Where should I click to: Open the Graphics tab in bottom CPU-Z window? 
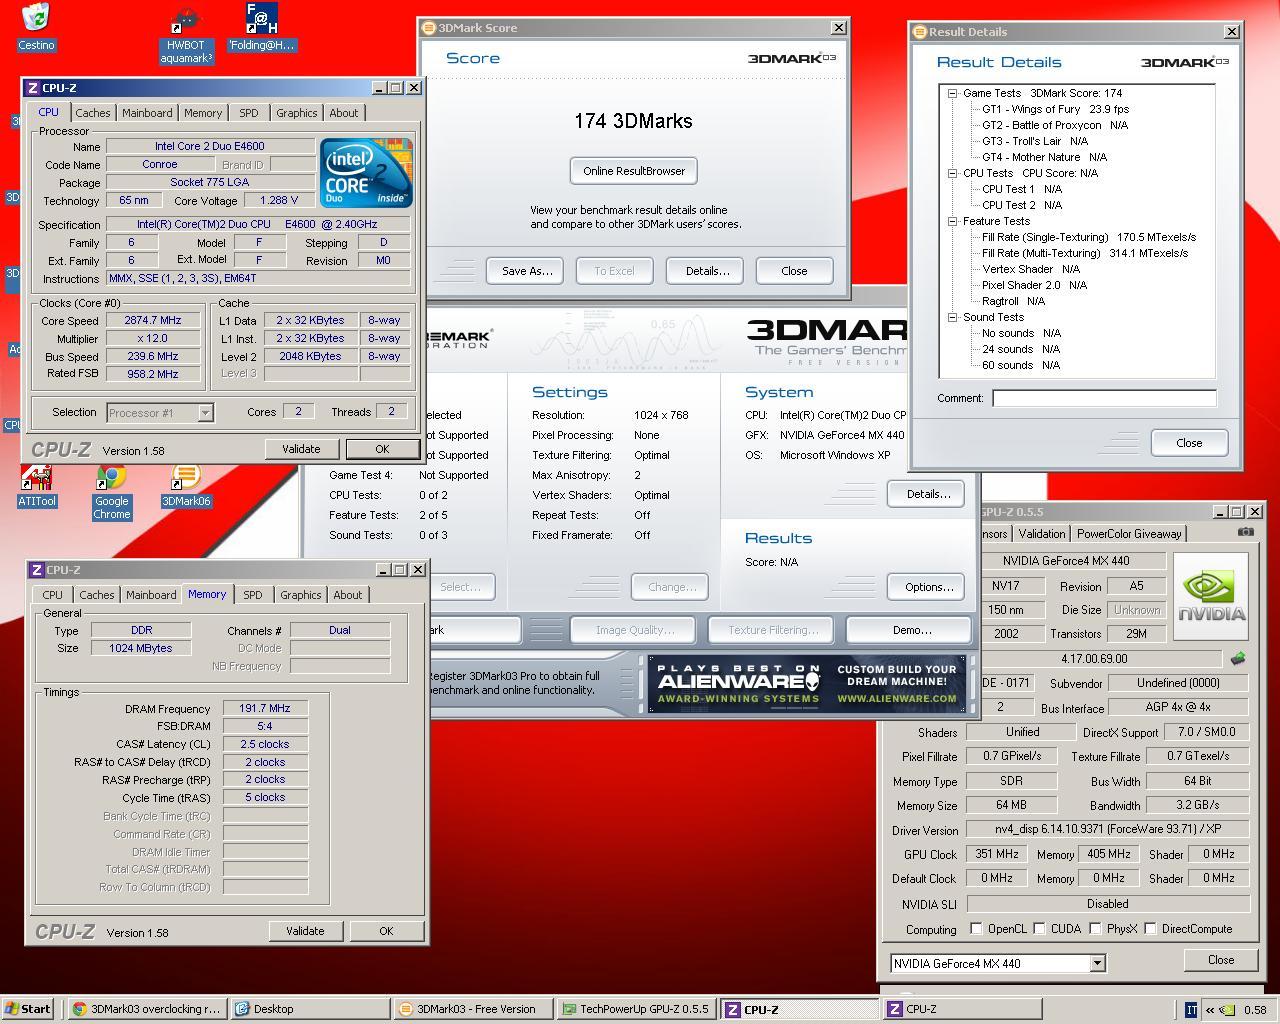tap(301, 595)
